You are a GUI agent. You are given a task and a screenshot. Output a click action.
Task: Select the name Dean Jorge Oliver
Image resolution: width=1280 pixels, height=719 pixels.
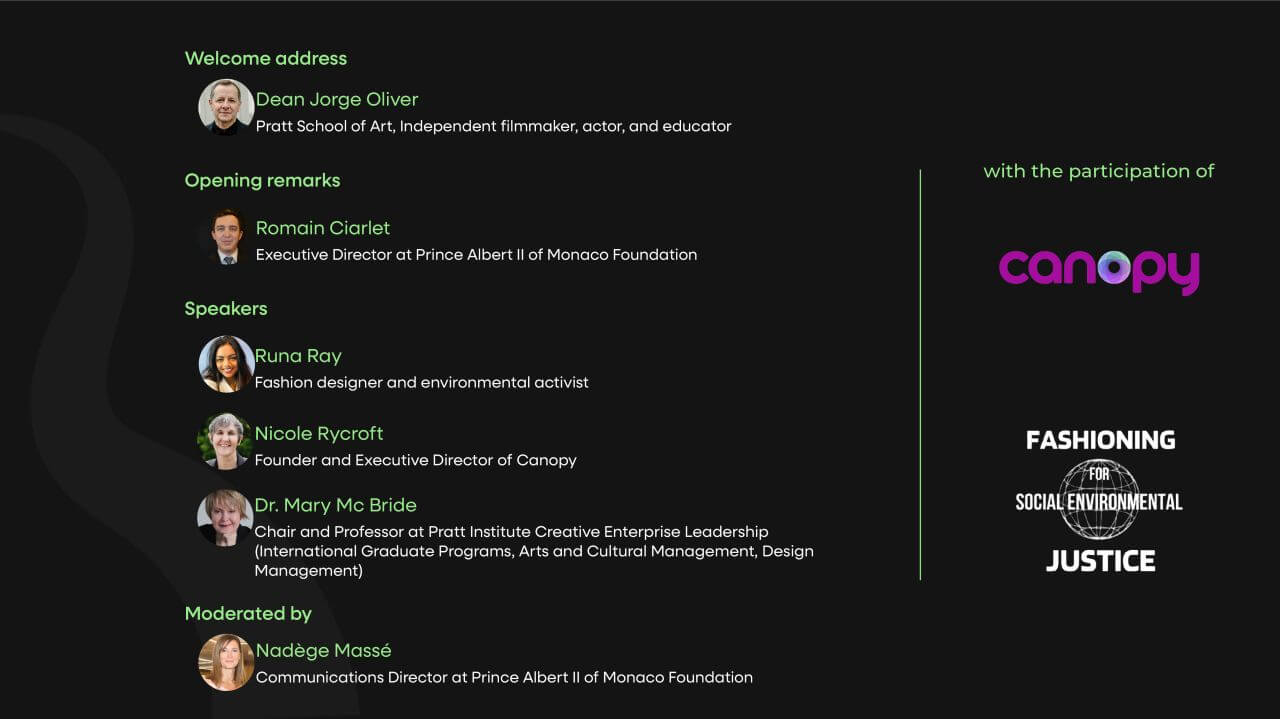337,99
